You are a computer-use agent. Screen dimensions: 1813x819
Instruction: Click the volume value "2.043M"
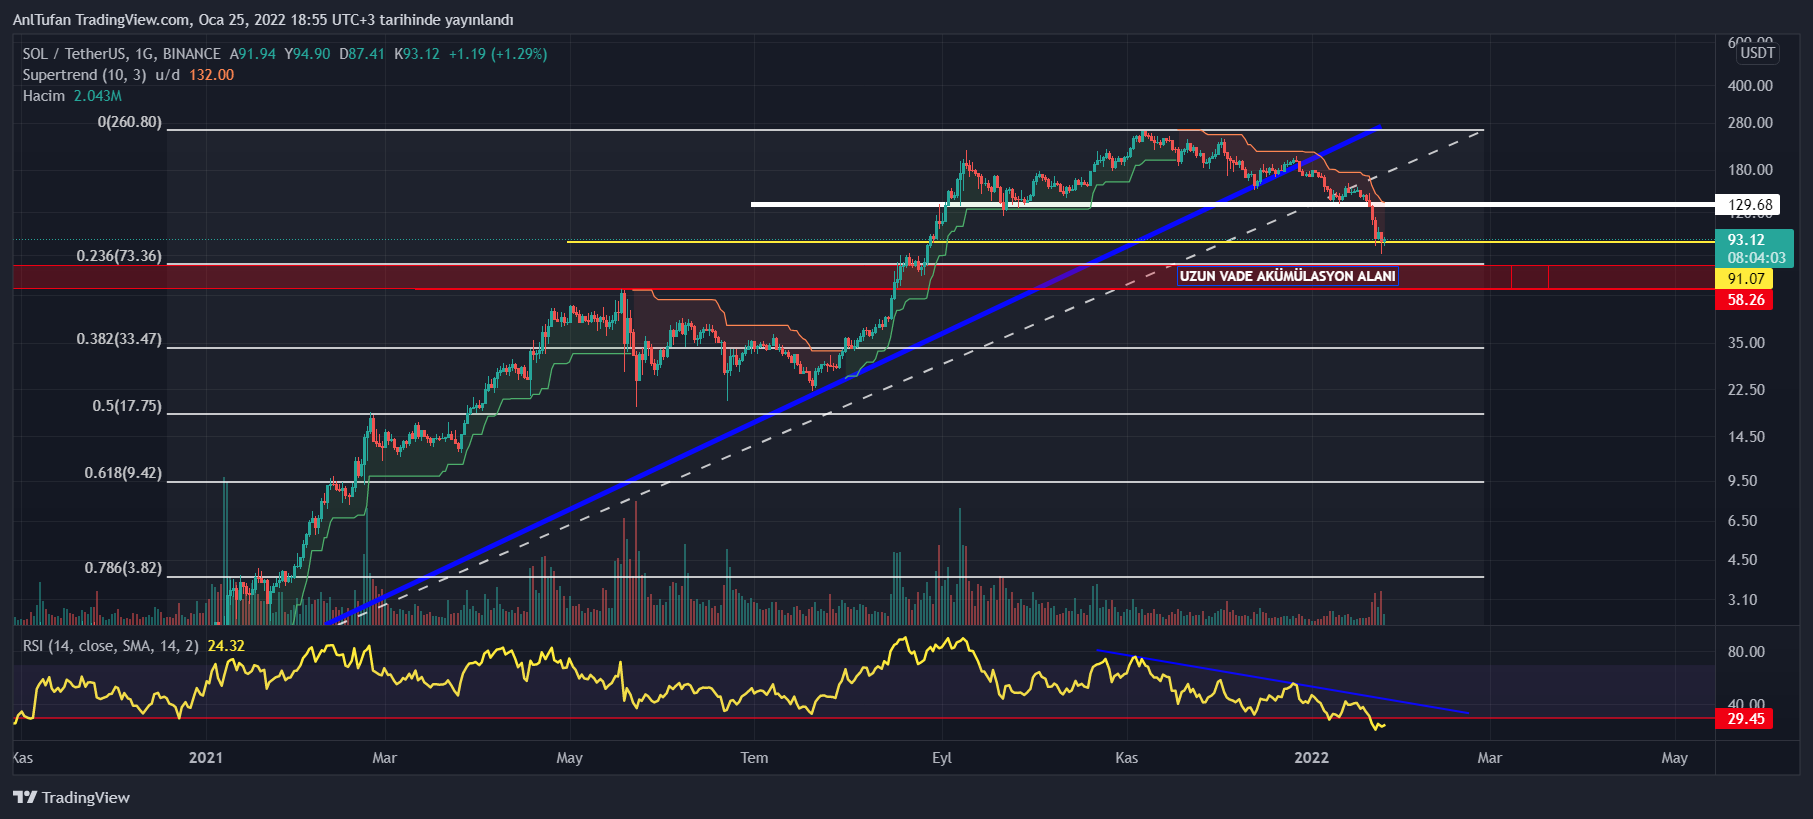point(98,96)
